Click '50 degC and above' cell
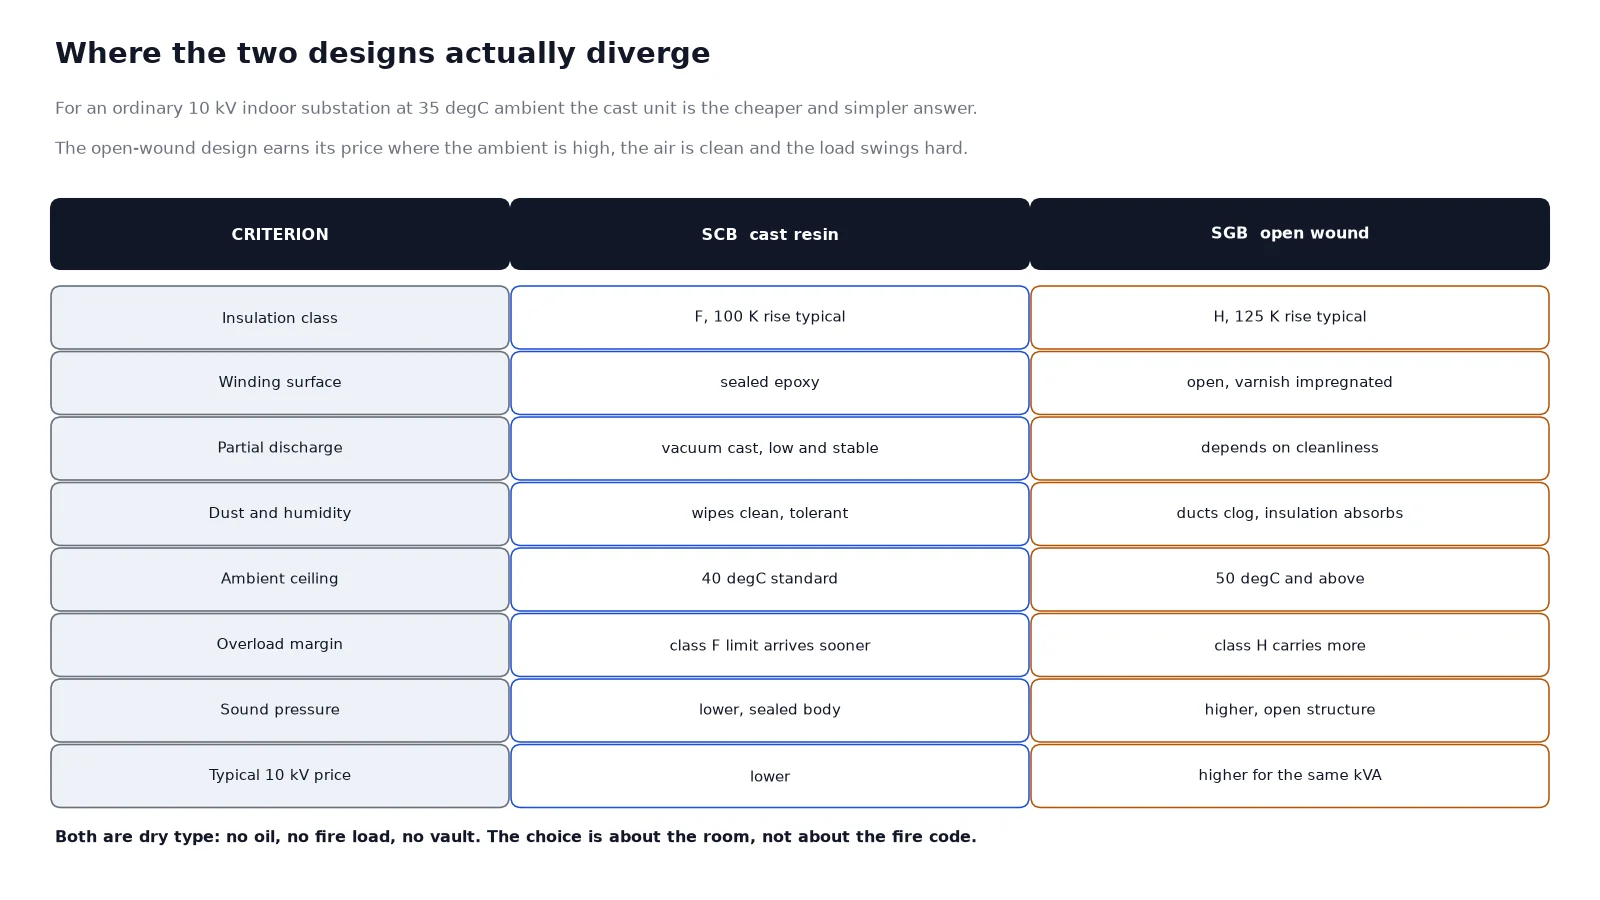 tap(1290, 579)
